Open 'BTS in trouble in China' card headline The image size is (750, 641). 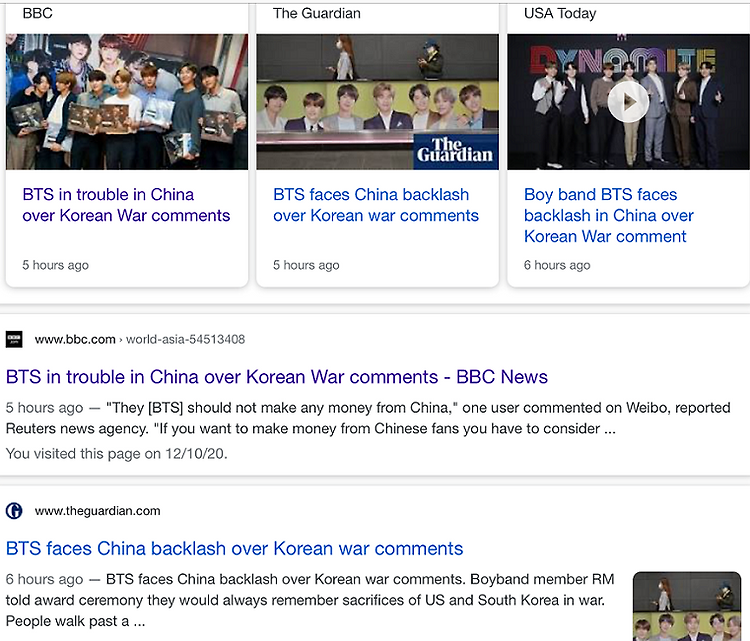point(126,205)
